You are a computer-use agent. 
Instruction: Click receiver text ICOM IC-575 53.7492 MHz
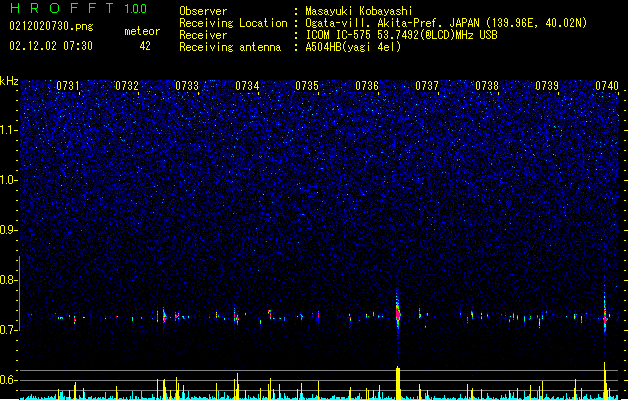click(402, 35)
